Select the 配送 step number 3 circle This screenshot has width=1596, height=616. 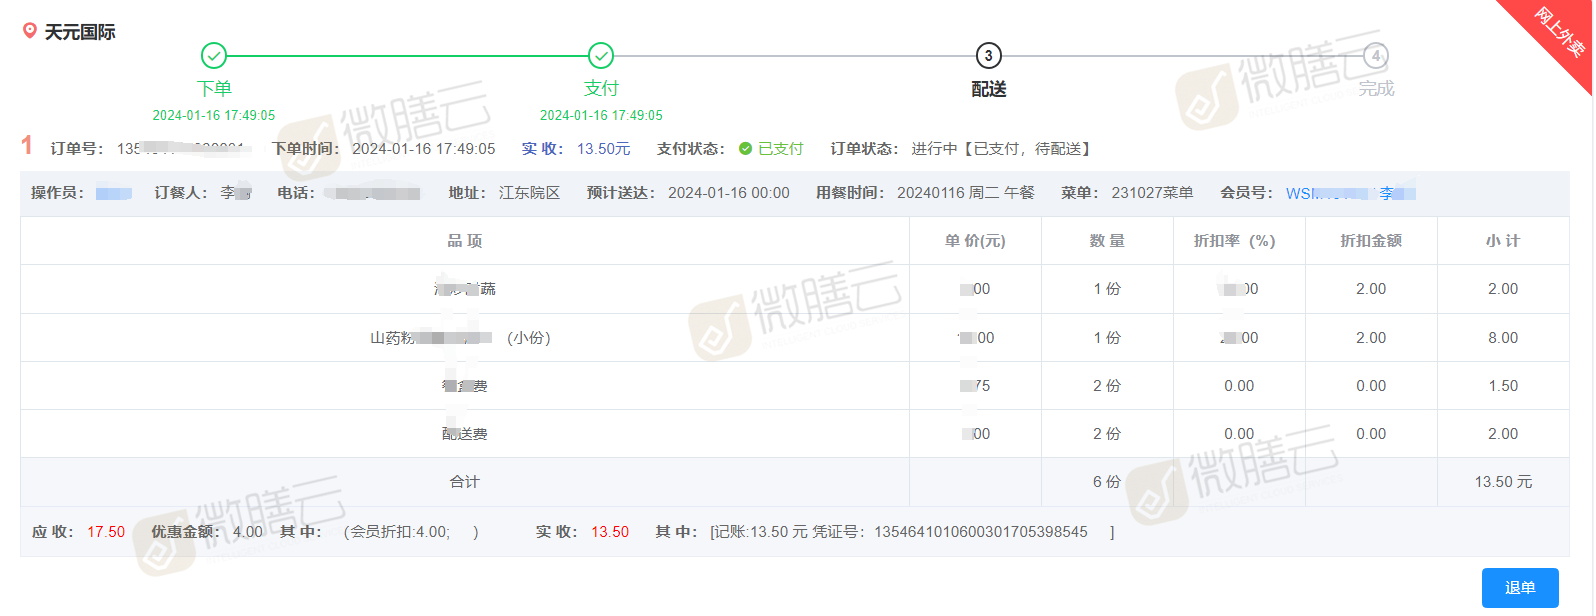[x=988, y=56]
